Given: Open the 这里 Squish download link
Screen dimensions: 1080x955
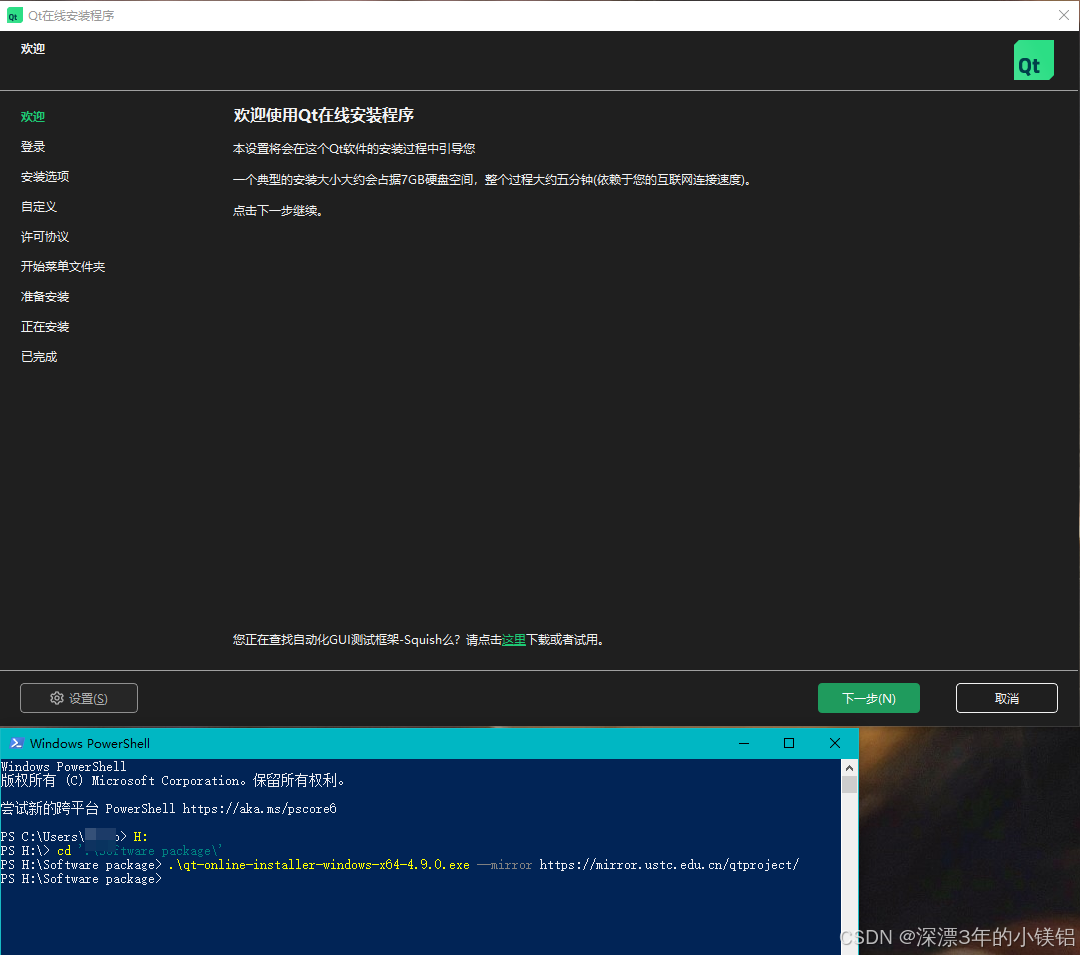Looking at the screenshot, I should click(x=514, y=640).
